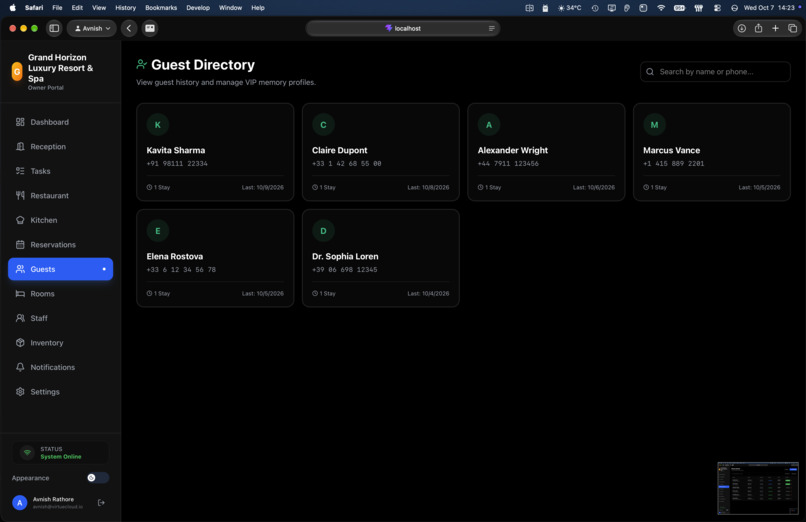This screenshot has height=522, width=806.
Task: Click the M avatar on Marcus's card
Action: [x=654, y=124]
